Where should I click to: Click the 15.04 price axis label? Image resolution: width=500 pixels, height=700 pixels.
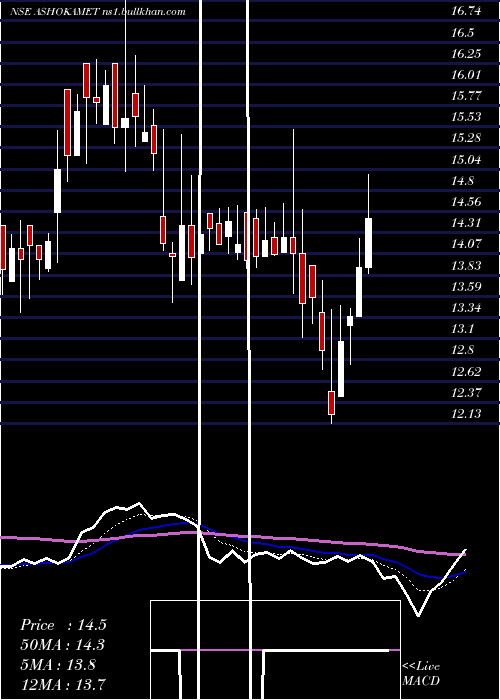pos(466,159)
